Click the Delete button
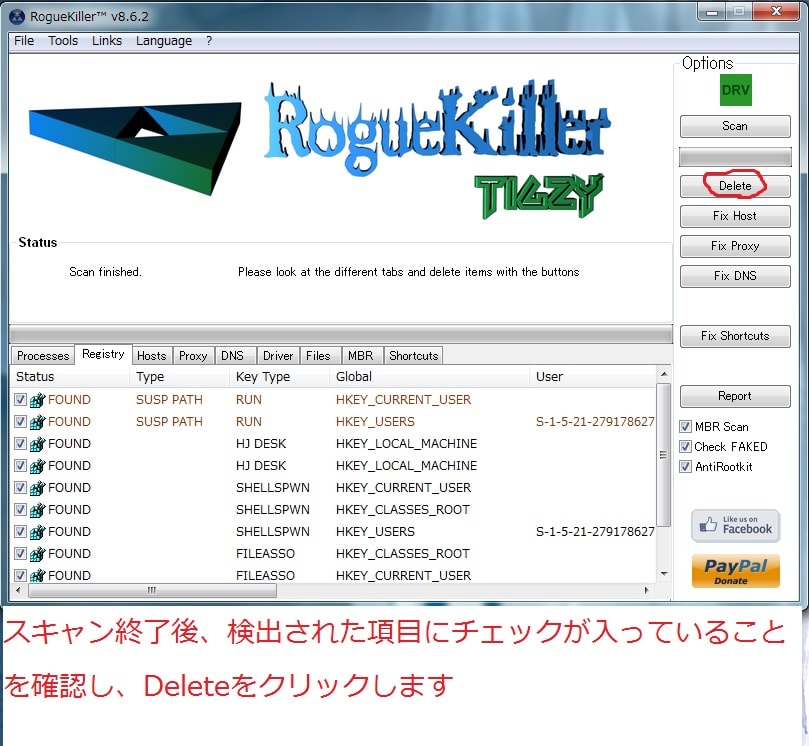The image size is (809, 746). click(735, 186)
